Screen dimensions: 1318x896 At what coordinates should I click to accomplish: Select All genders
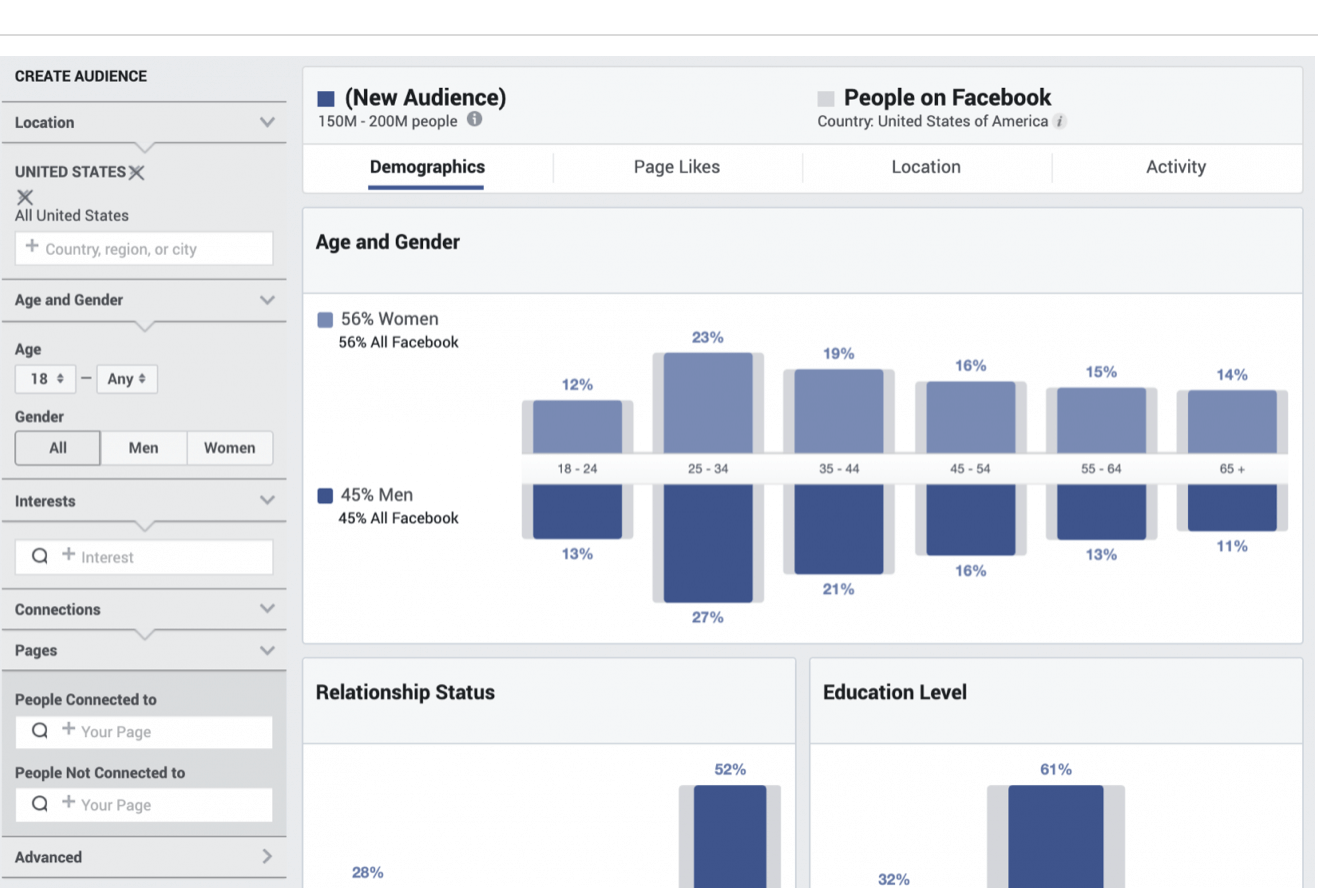57,448
